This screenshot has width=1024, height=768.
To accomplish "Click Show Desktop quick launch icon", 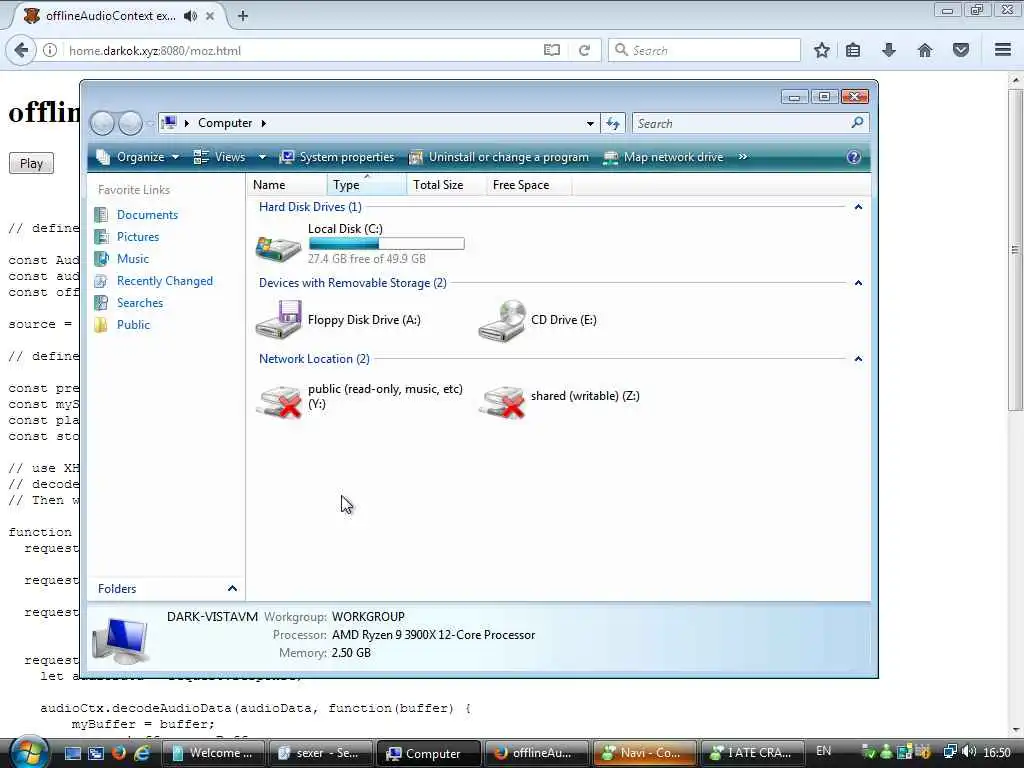I will click(72, 753).
